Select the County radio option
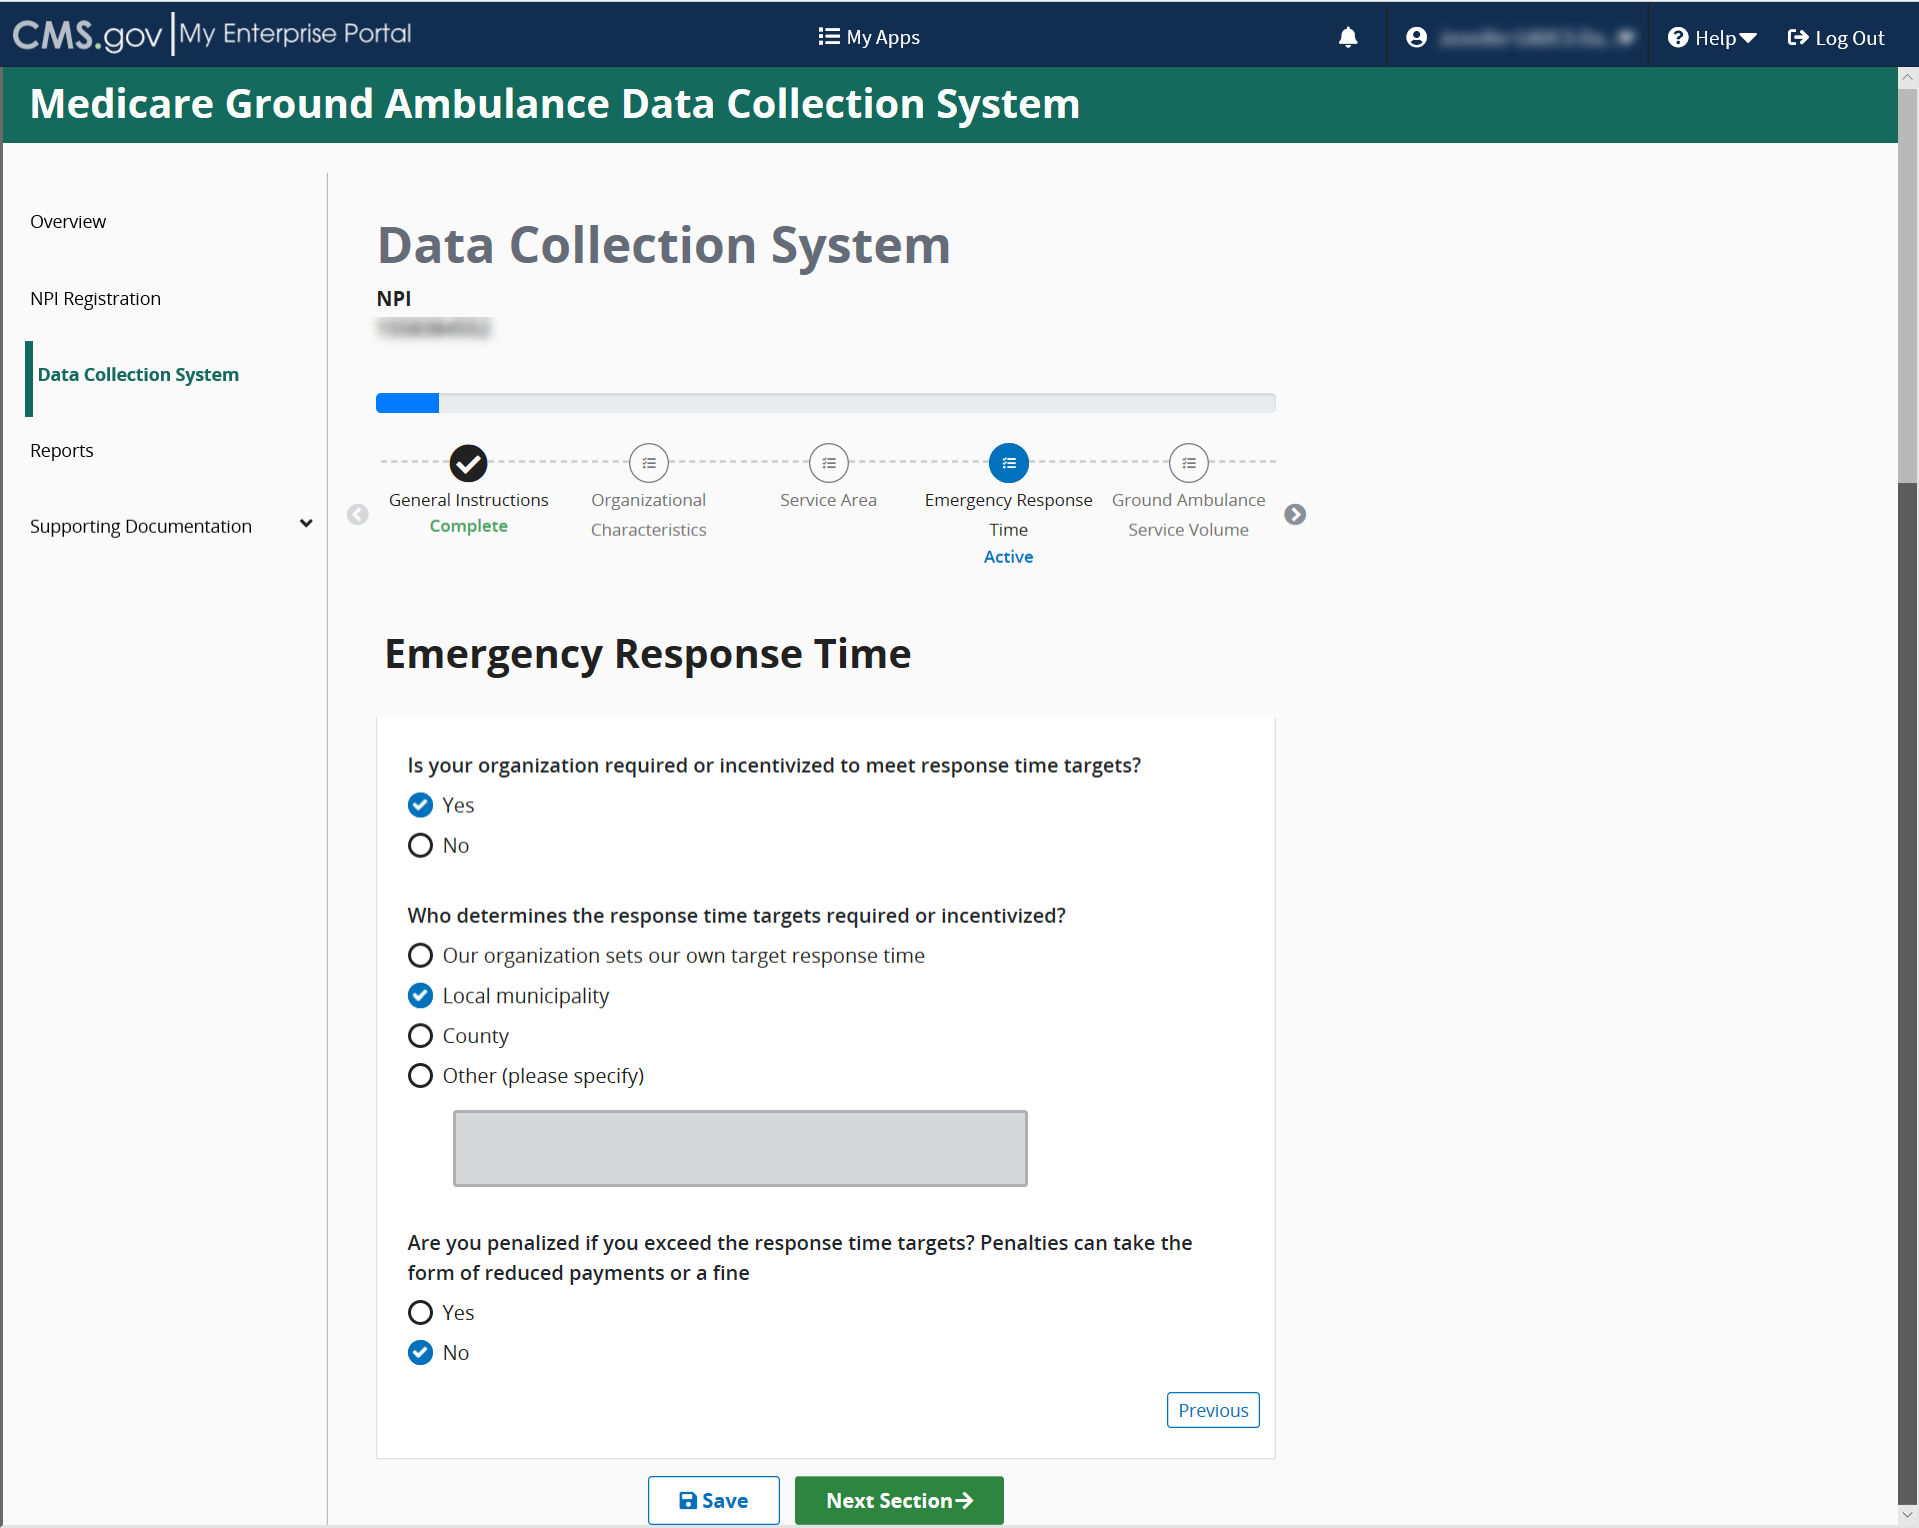The width and height of the screenshot is (1919, 1528). coord(420,1036)
